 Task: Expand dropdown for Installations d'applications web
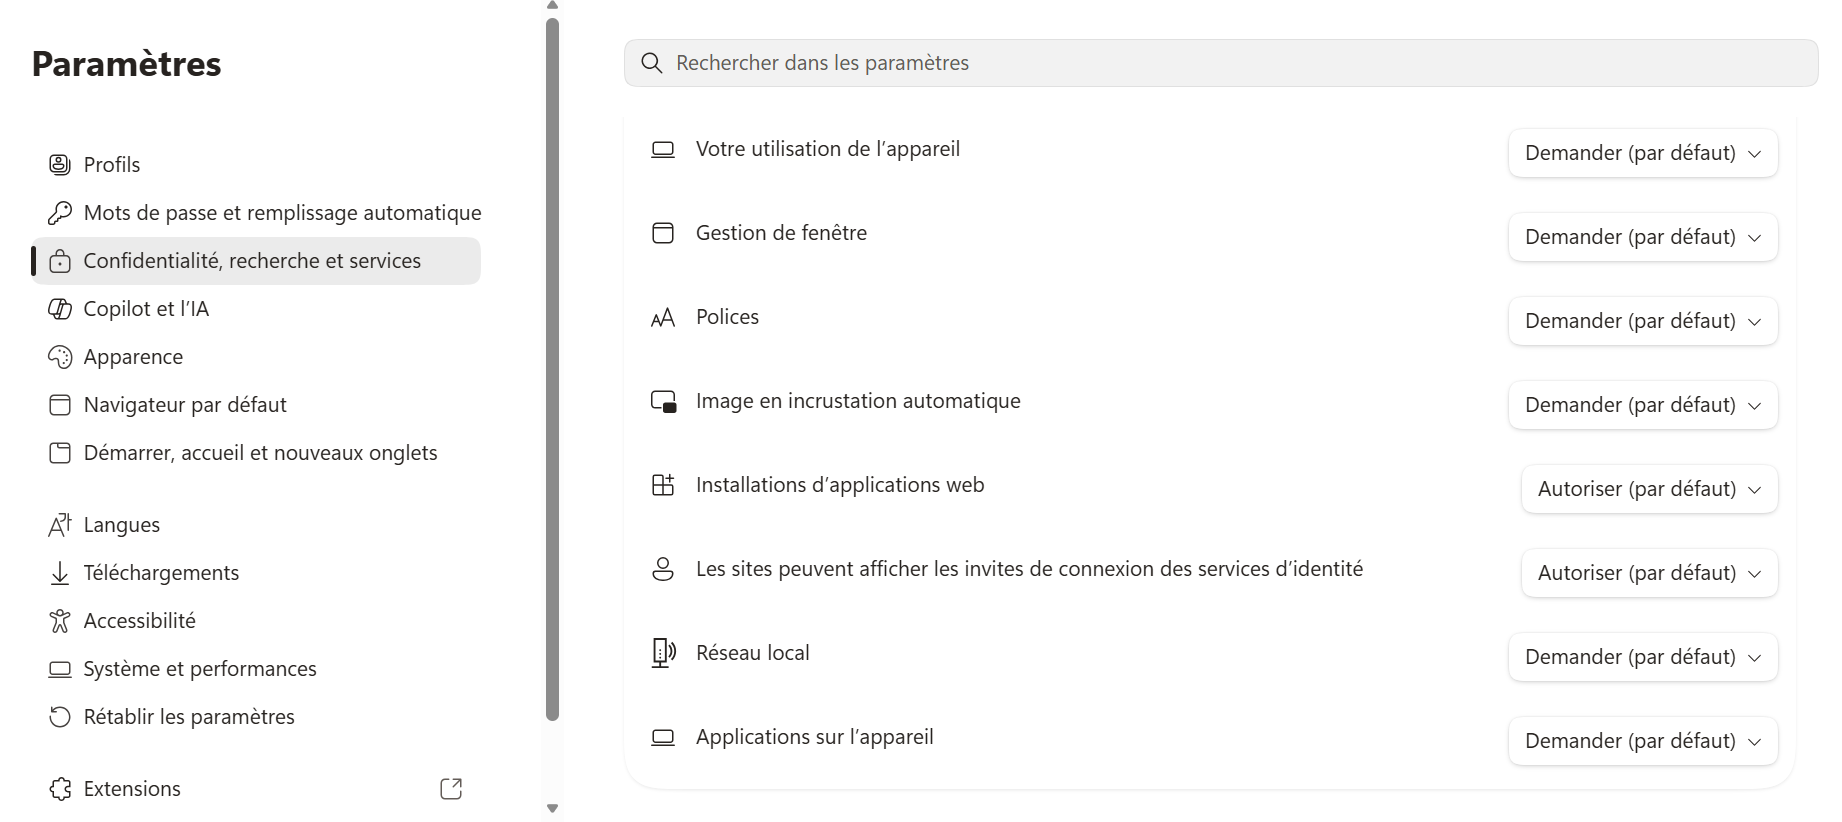pos(1650,489)
